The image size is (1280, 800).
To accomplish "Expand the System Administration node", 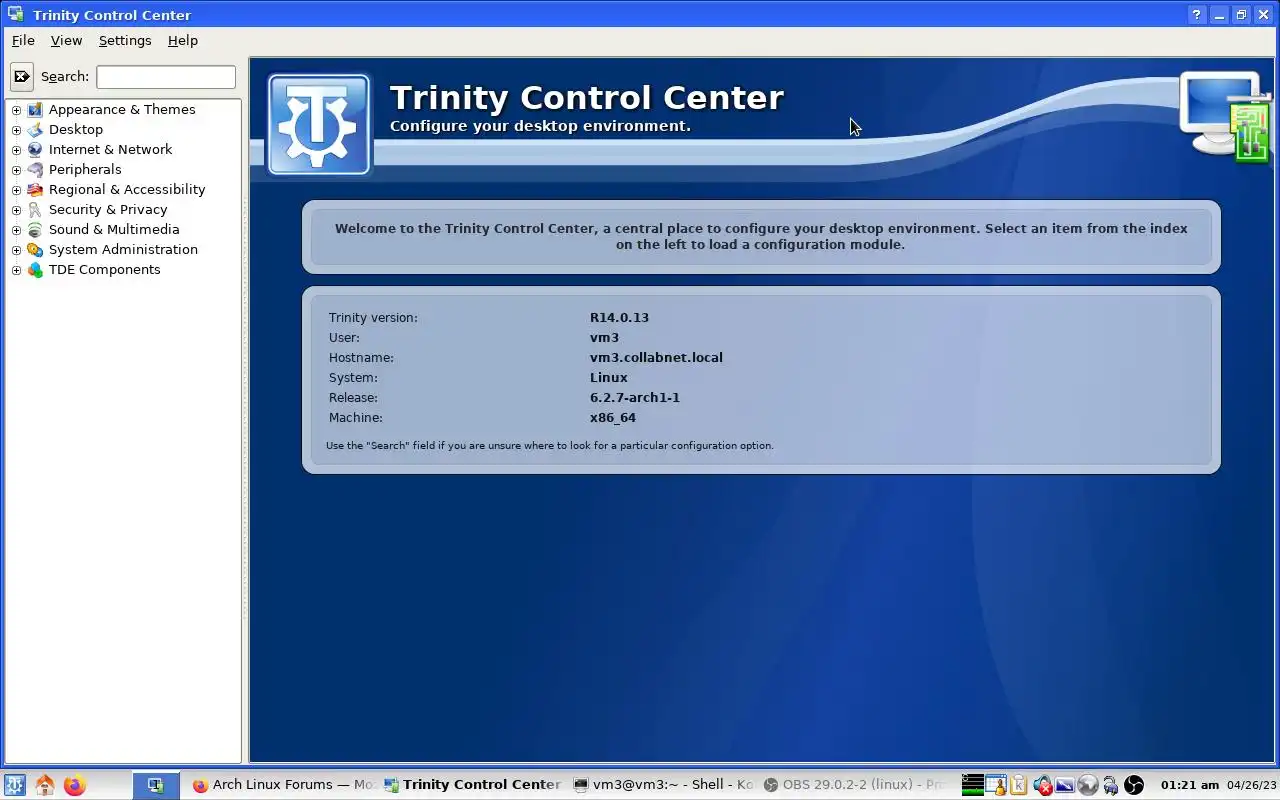I will [x=16, y=250].
